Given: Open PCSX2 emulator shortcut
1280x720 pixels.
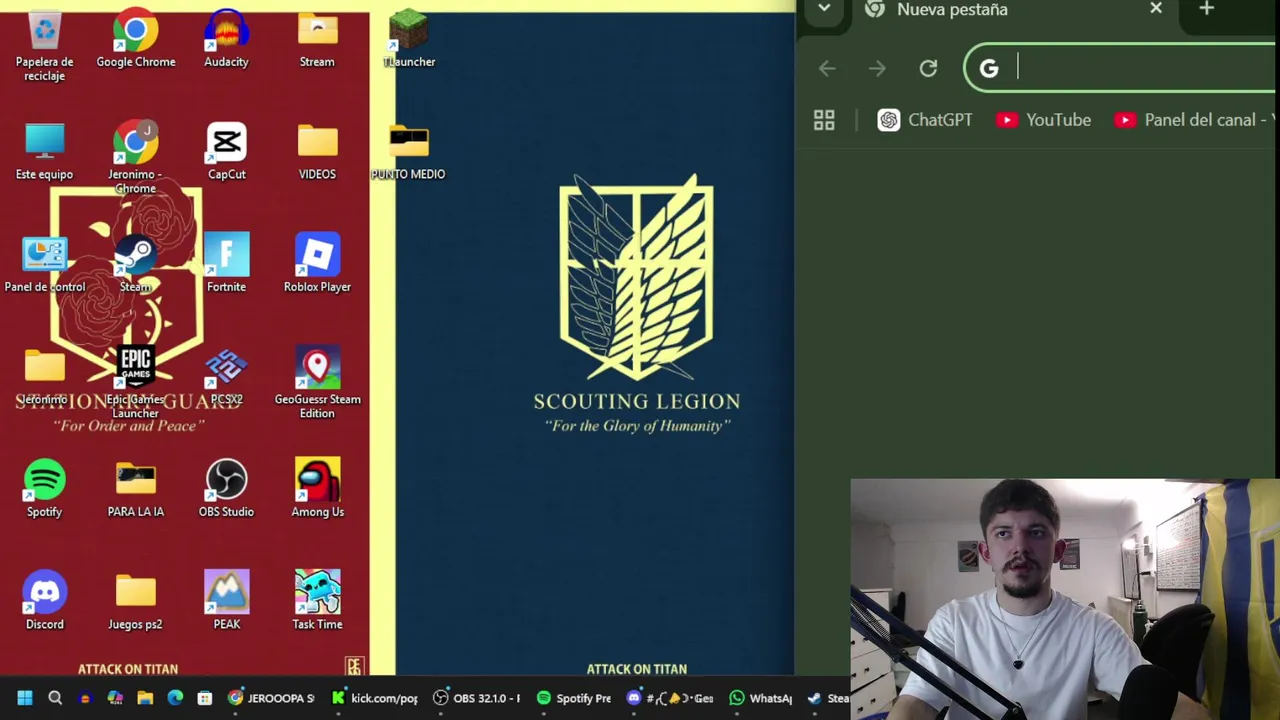Looking at the screenshot, I should point(226,377).
